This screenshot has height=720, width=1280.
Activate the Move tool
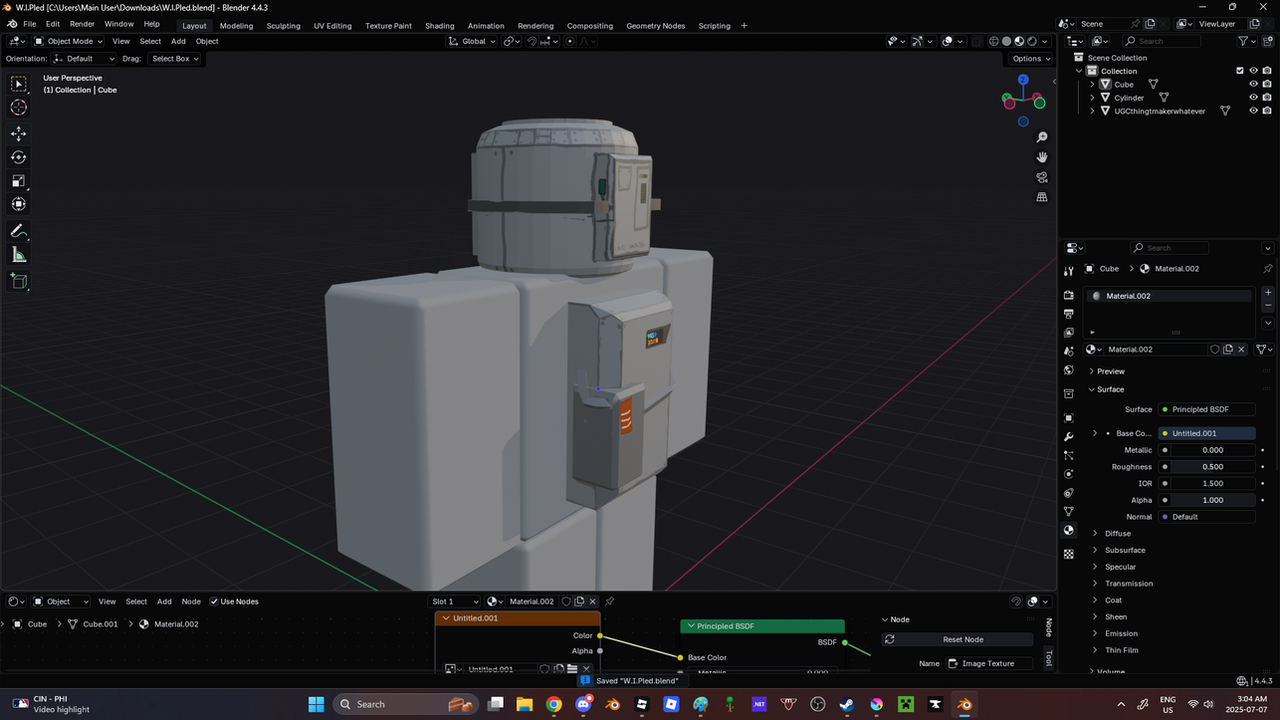click(18, 133)
